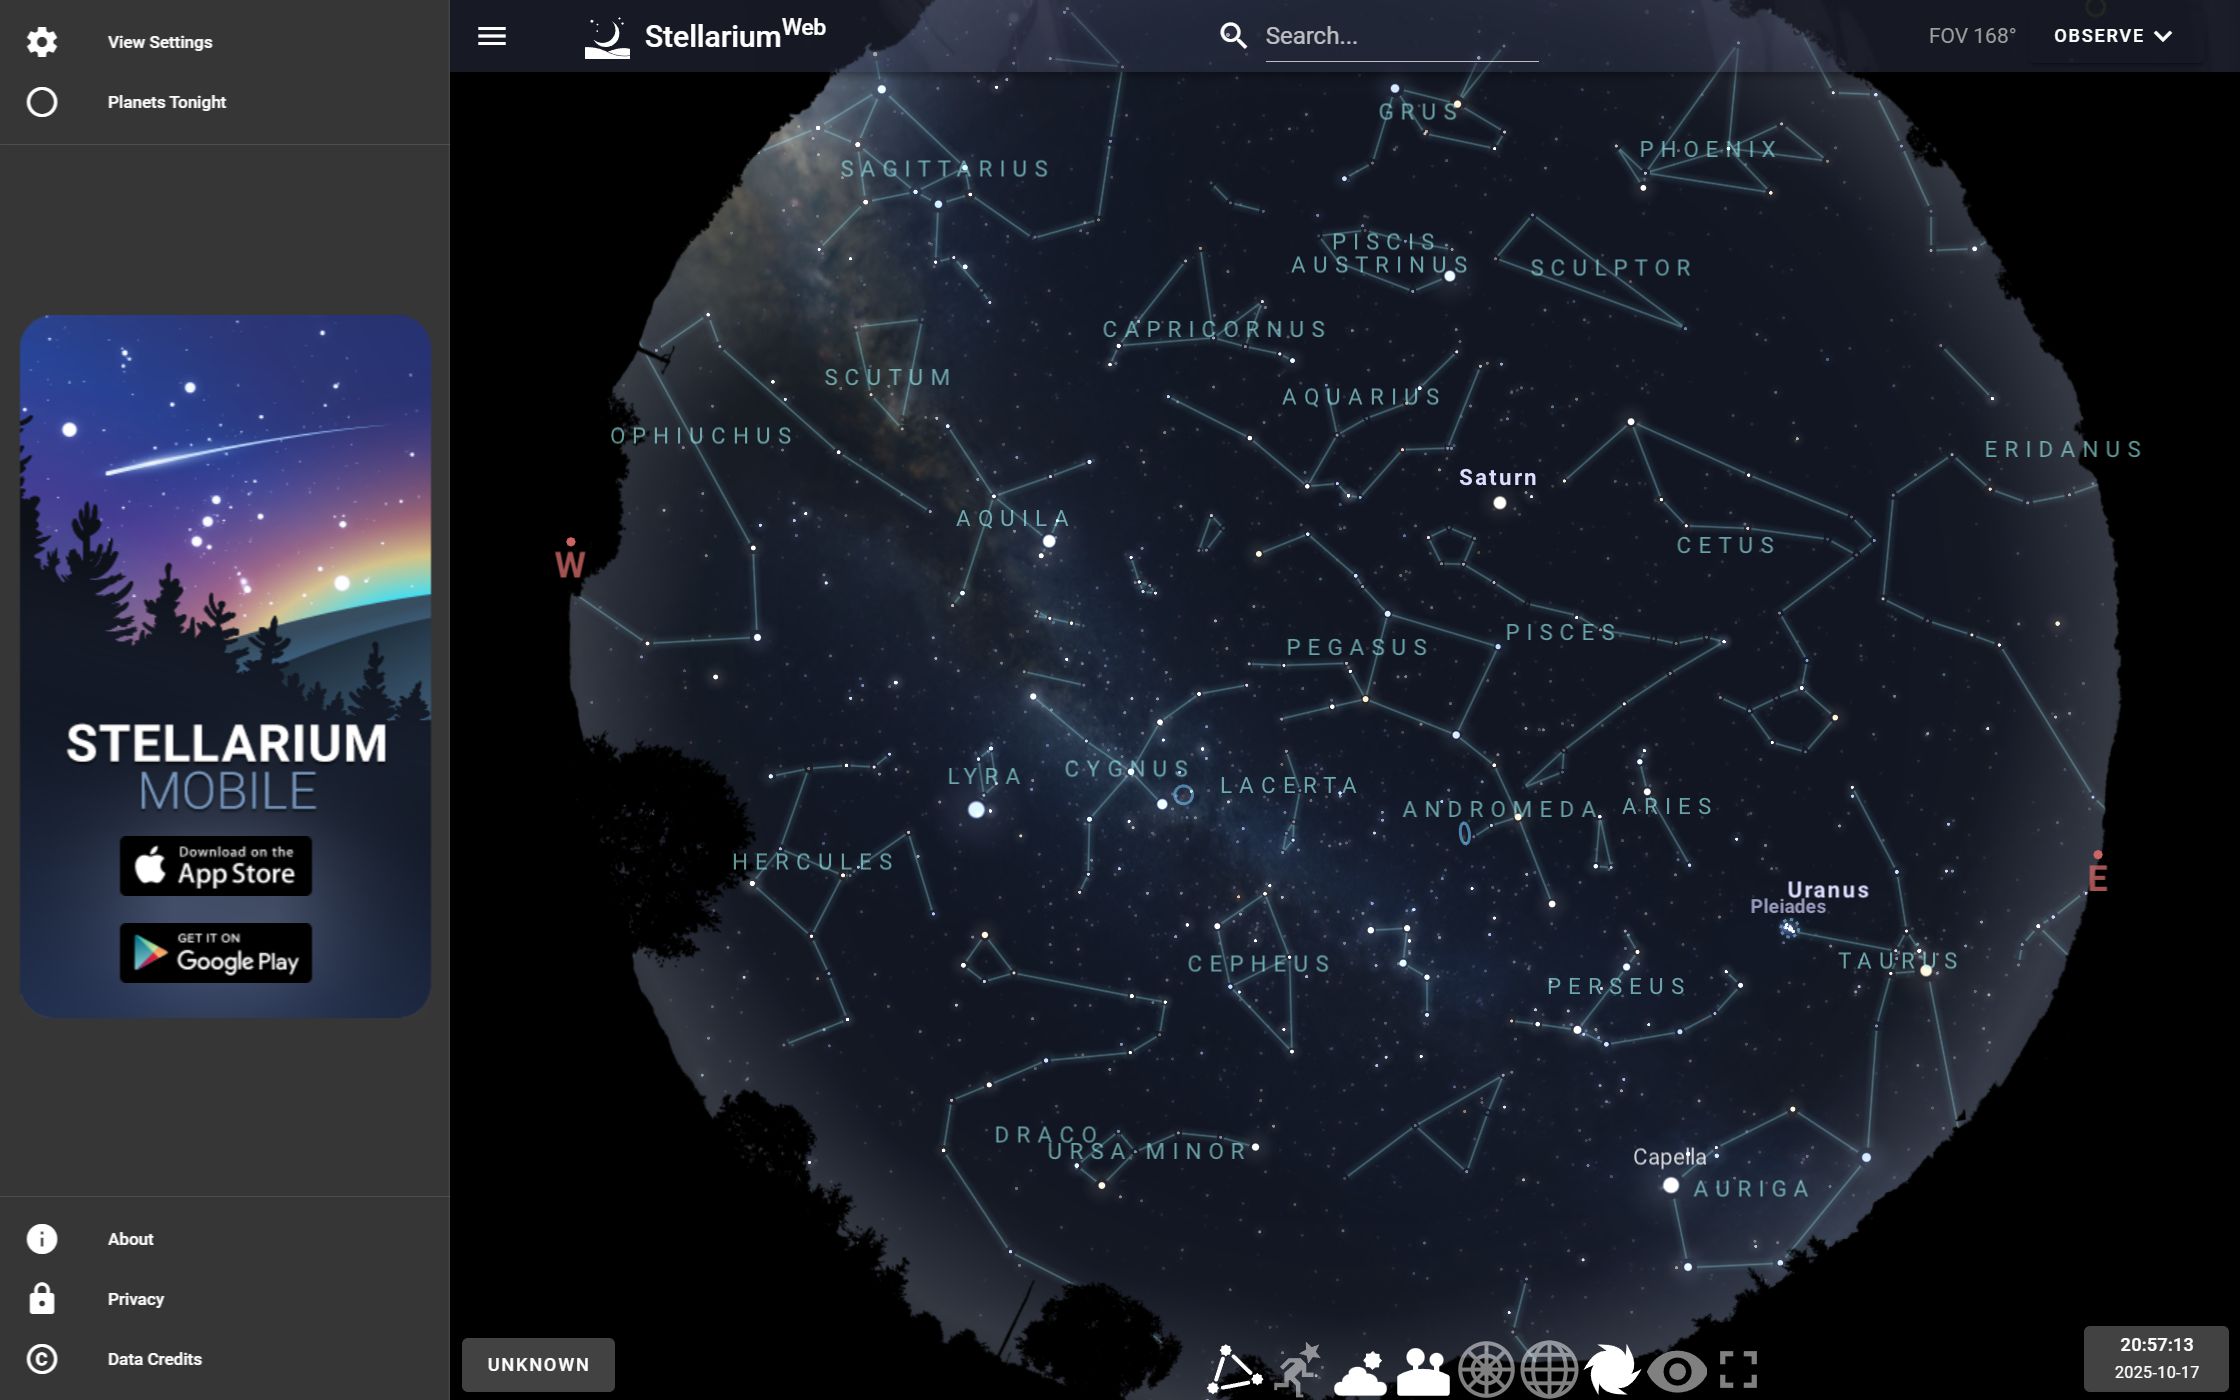Toggle the hamburger navigation menu
This screenshot has width=2240, height=1400.
coord(493,35)
